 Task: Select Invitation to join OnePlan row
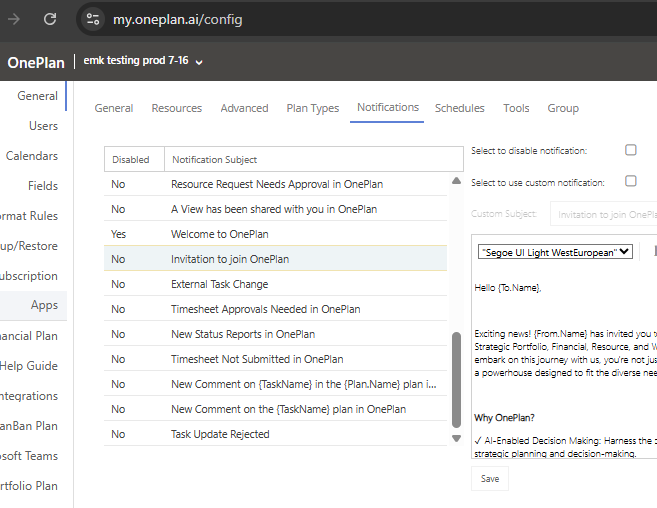click(275, 259)
